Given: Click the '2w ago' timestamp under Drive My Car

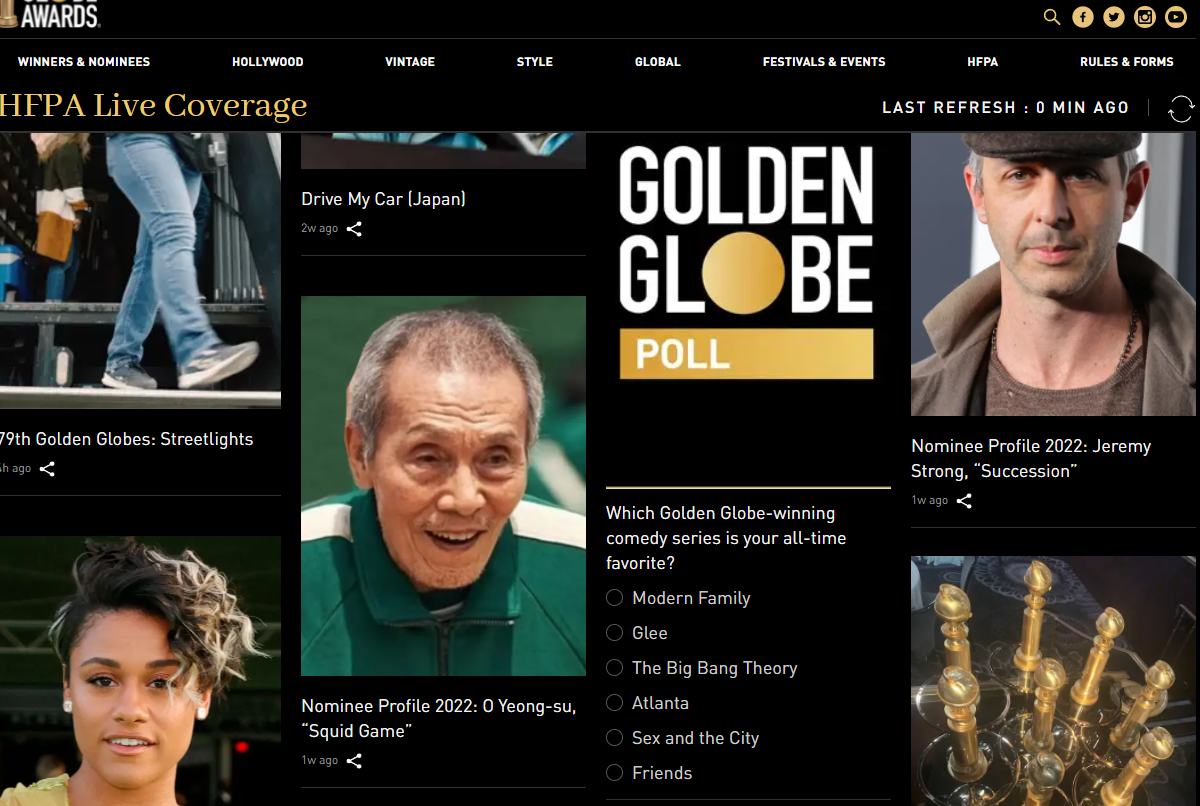Looking at the screenshot, I should [x=320, y=229].
